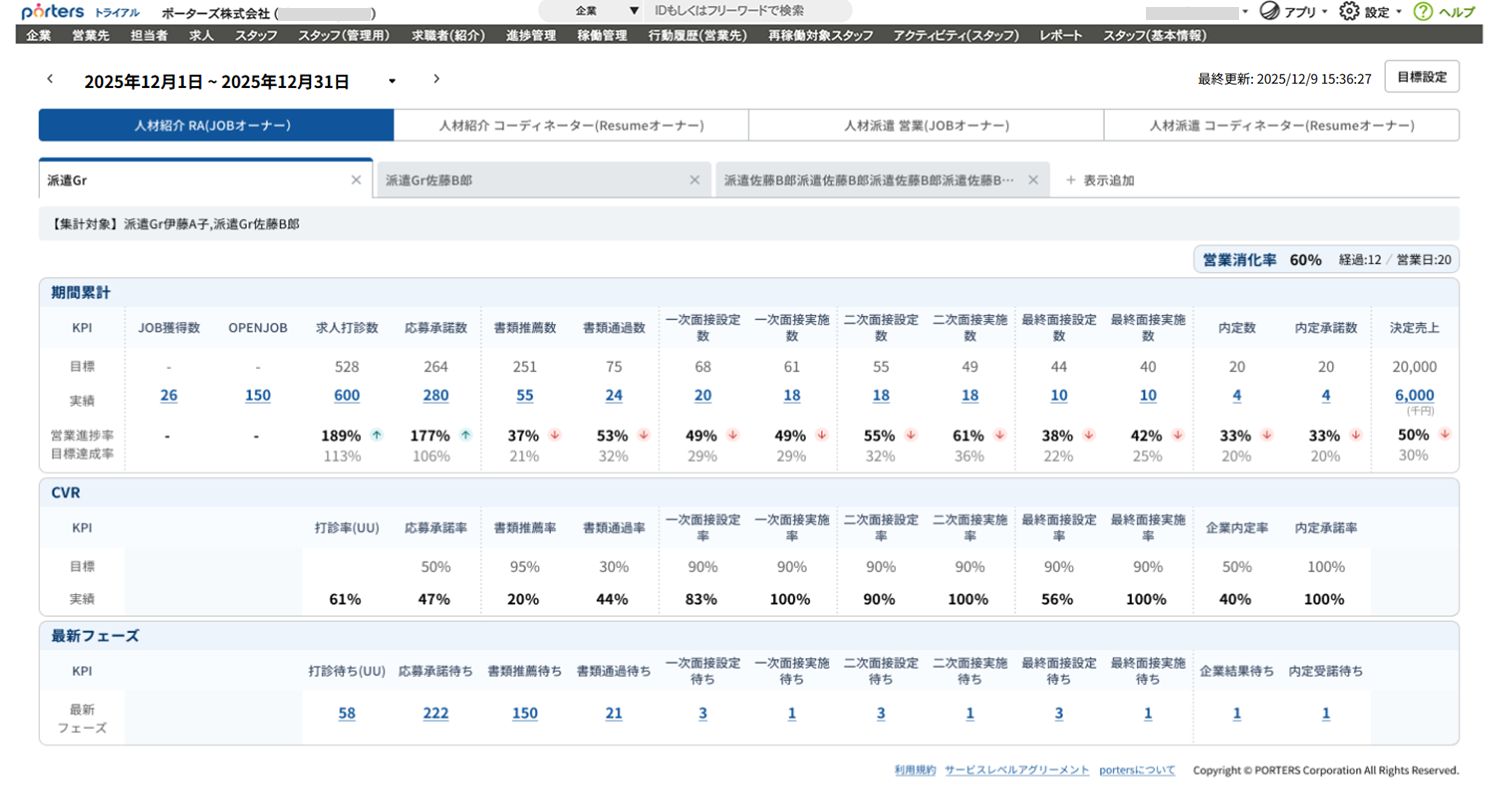
Task: Expand the date range dropdown arrow
Action: (392, 81)
